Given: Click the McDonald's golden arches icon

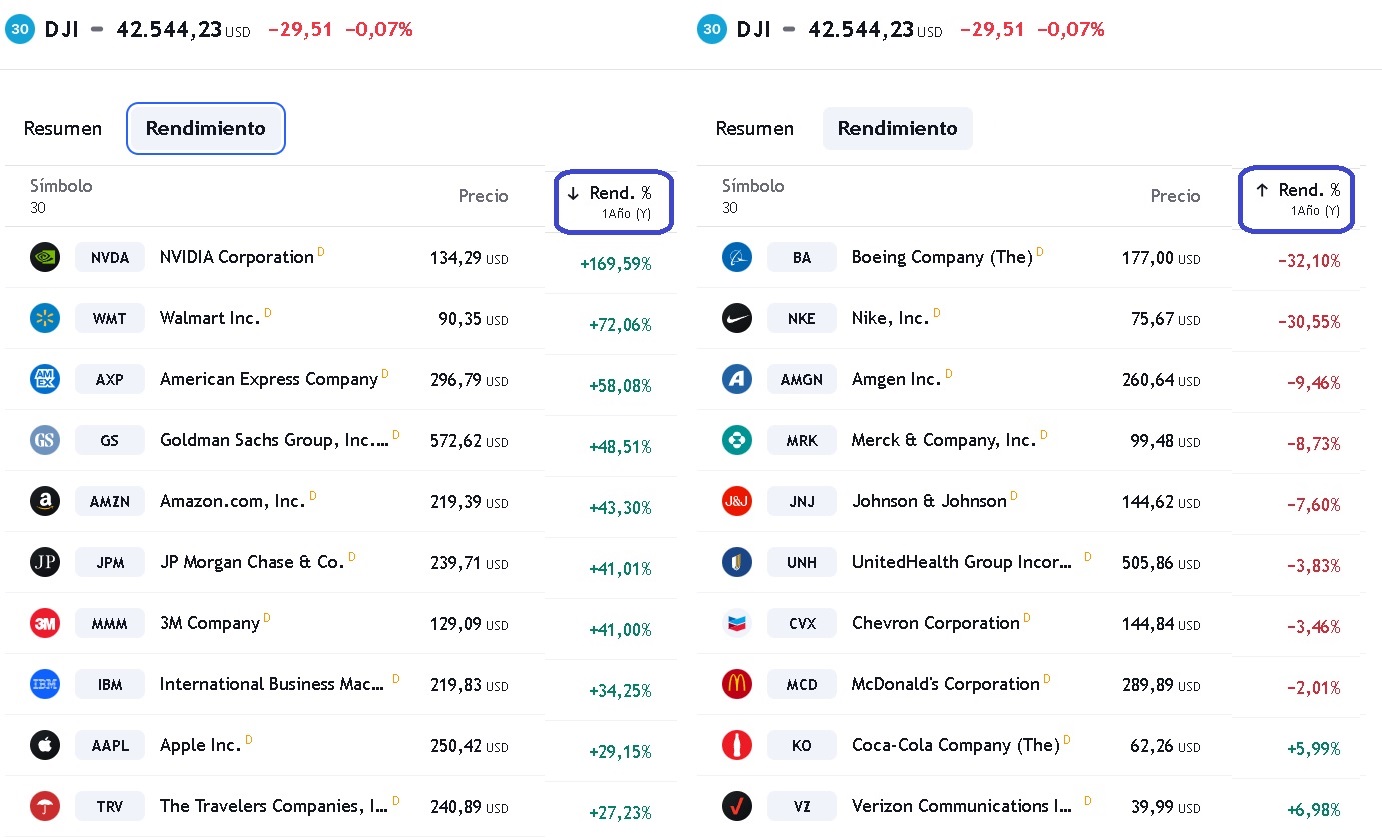Looking at the screenshot, I should click(x=737, y=684).
